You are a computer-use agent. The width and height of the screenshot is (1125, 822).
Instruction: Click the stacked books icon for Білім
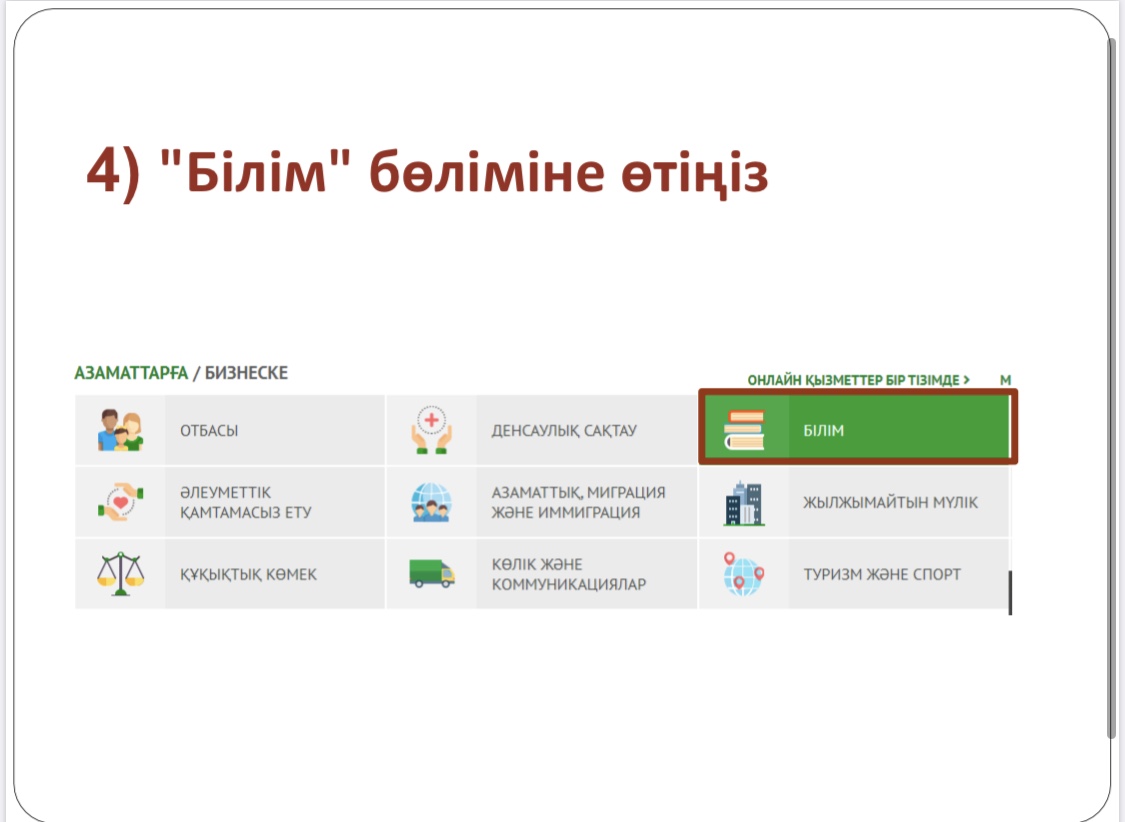744,430
